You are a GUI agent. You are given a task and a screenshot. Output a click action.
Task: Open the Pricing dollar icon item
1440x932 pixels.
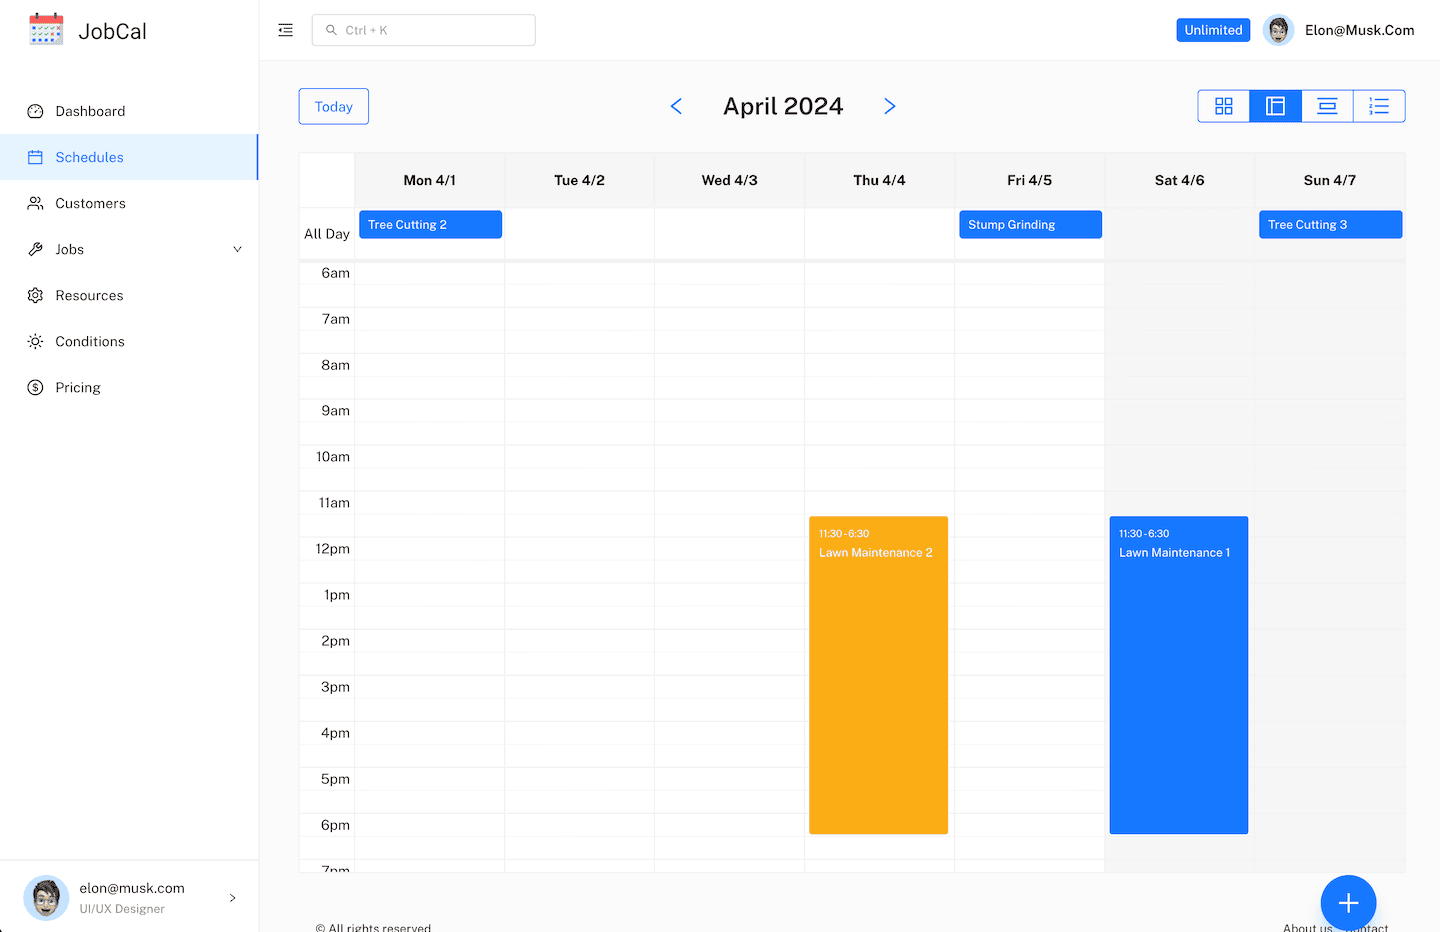(x=77, y=387)
